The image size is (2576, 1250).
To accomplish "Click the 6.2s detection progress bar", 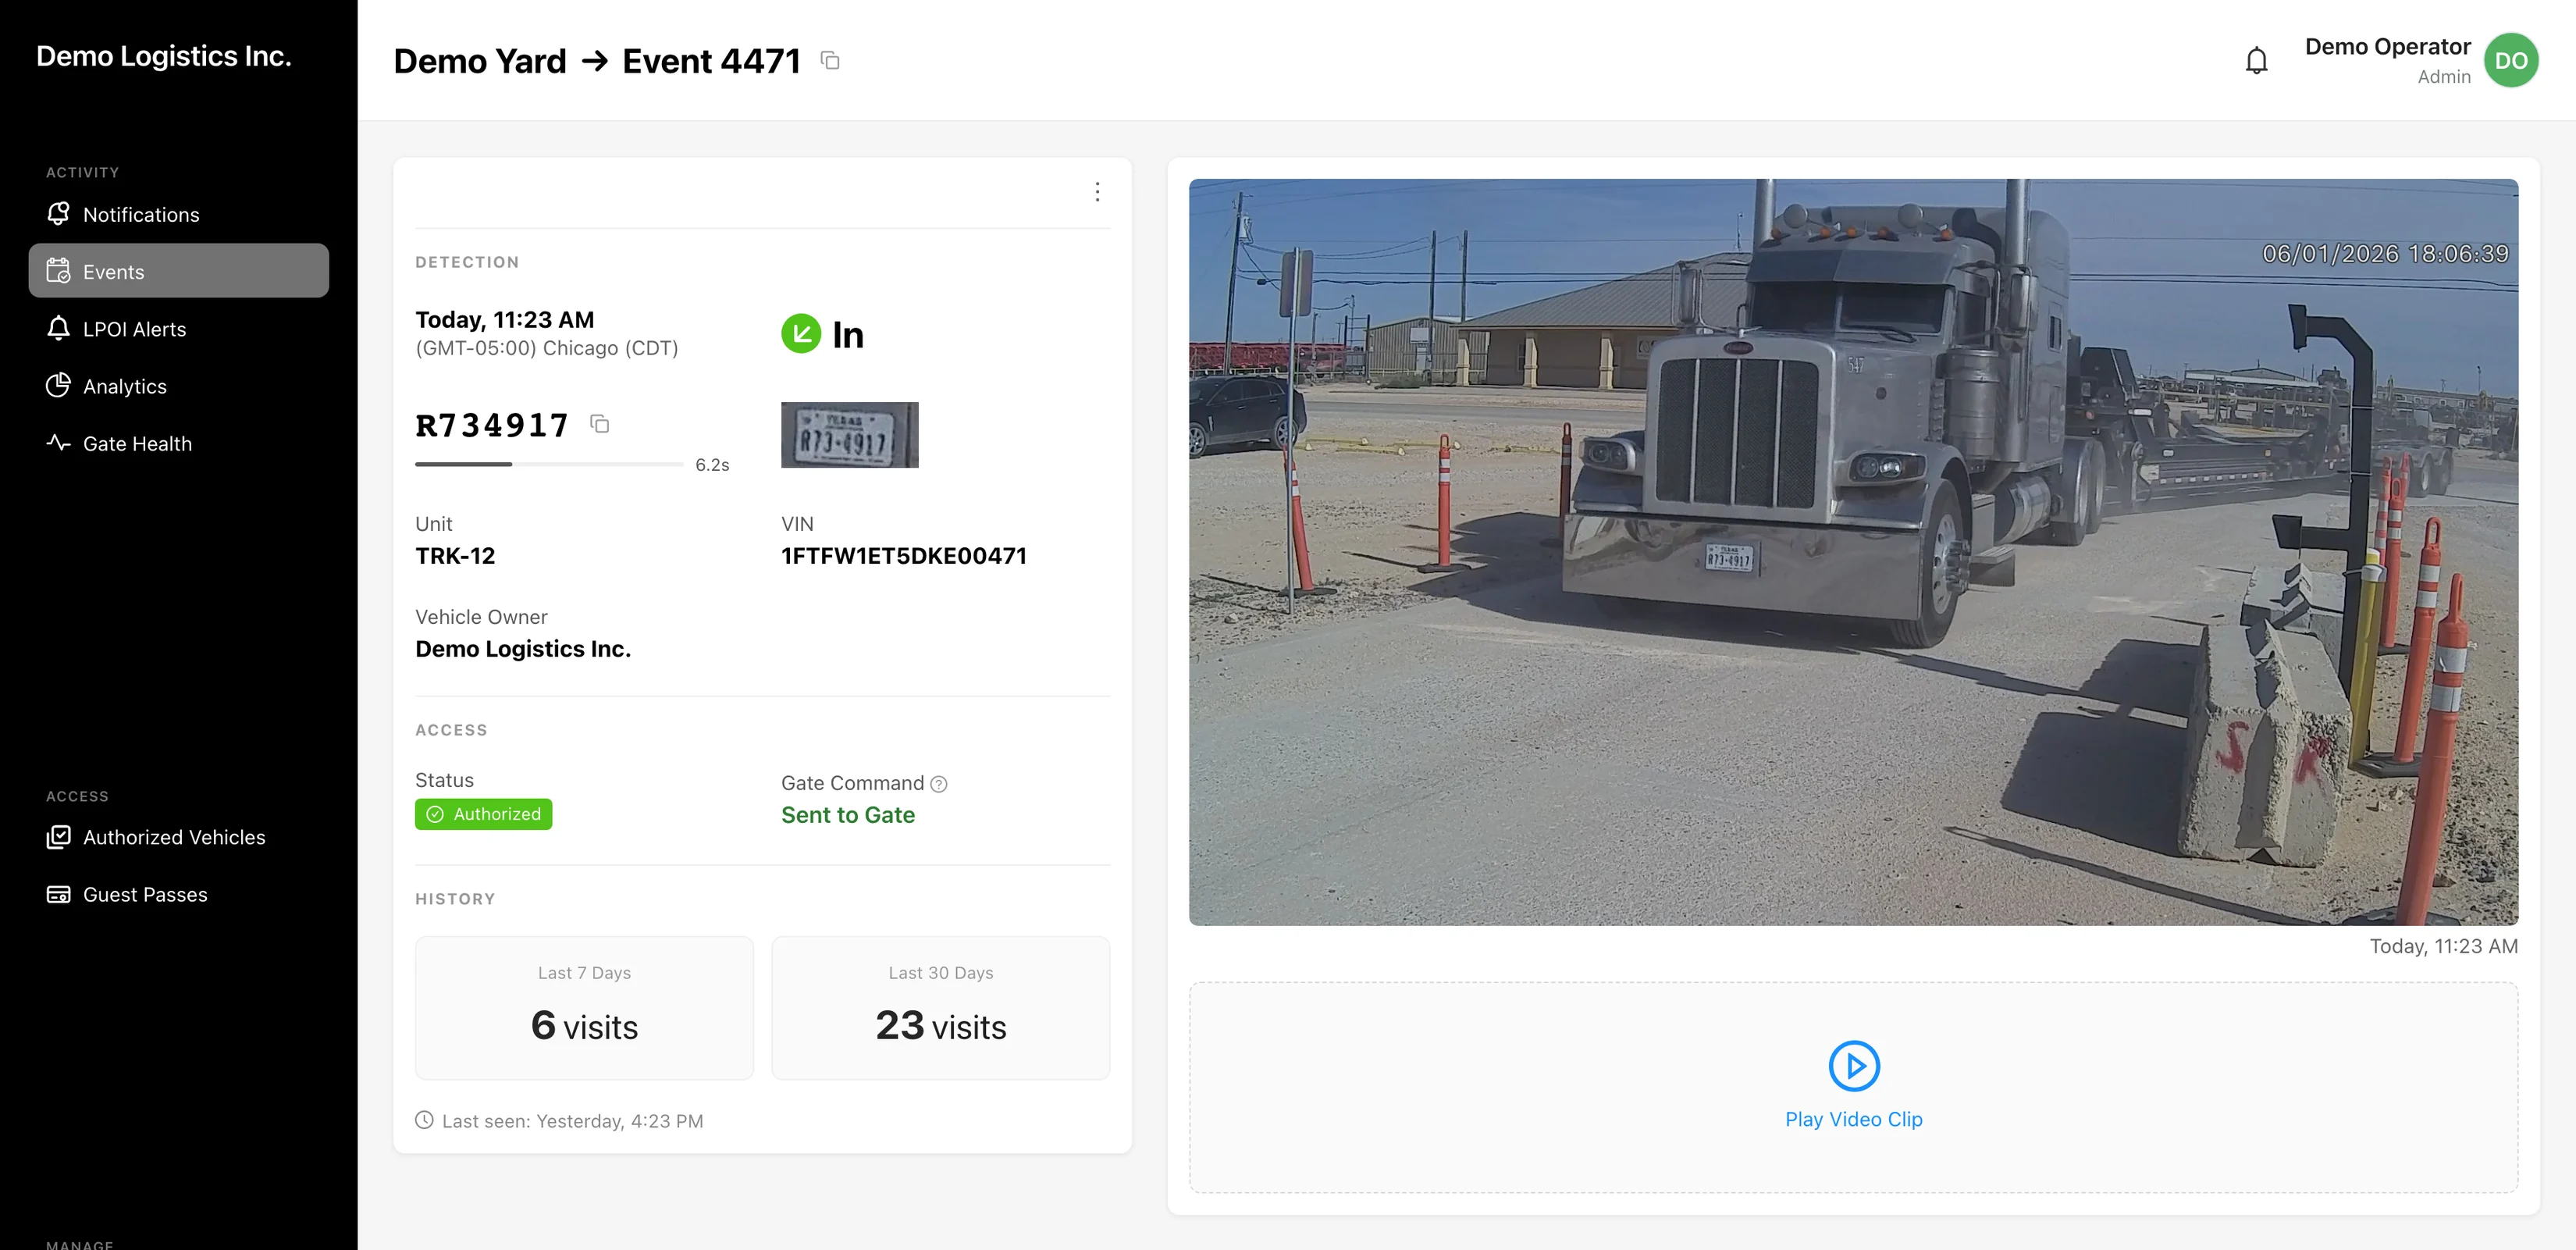I will pyautogui.click(x=549, y=464).
